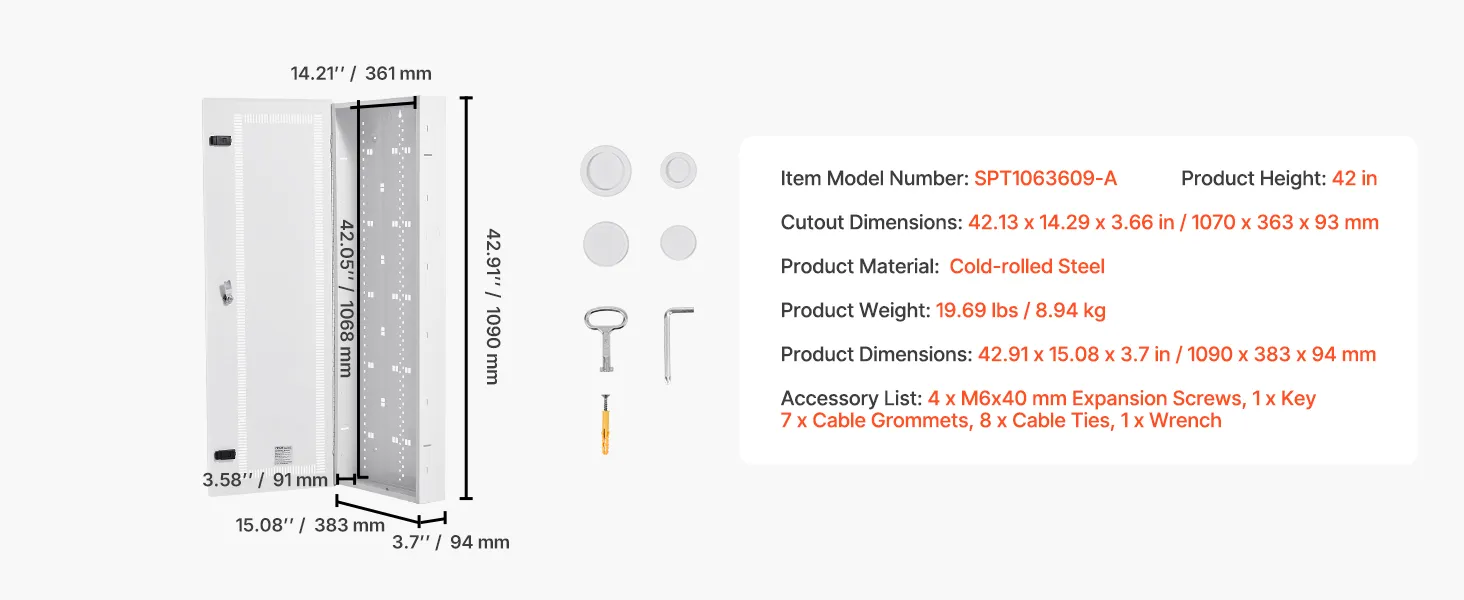Screen dimensions: 1464x600
Task: Select the large flat grommet cap
Action: click(605, 243)
